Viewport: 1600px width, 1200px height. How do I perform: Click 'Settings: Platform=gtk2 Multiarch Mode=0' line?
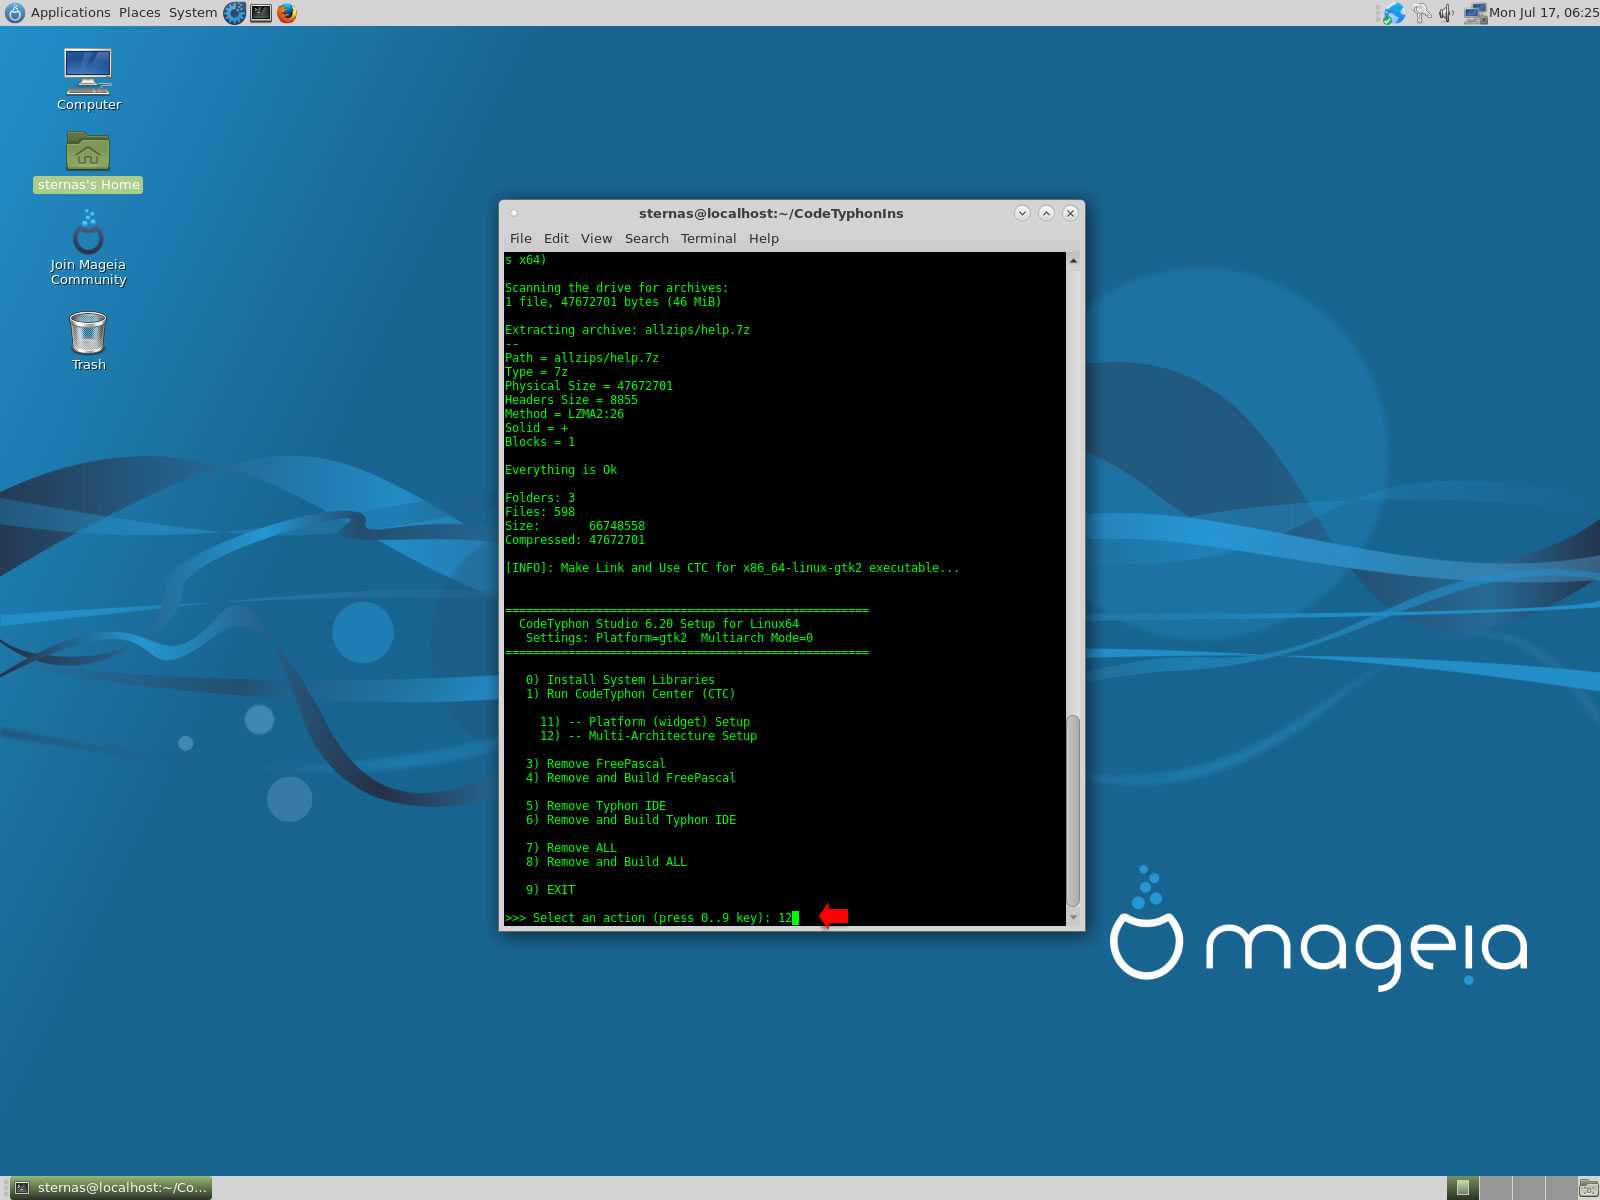coord(669,638)
